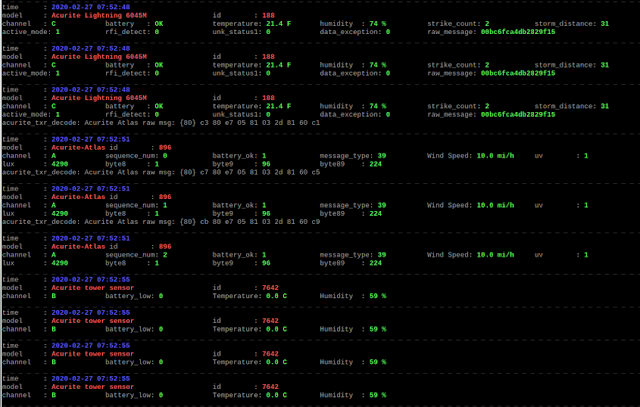Select byte89 value 224 in sequence_num 1 block
Screen dimensions: 640x407
coord(376,214)
